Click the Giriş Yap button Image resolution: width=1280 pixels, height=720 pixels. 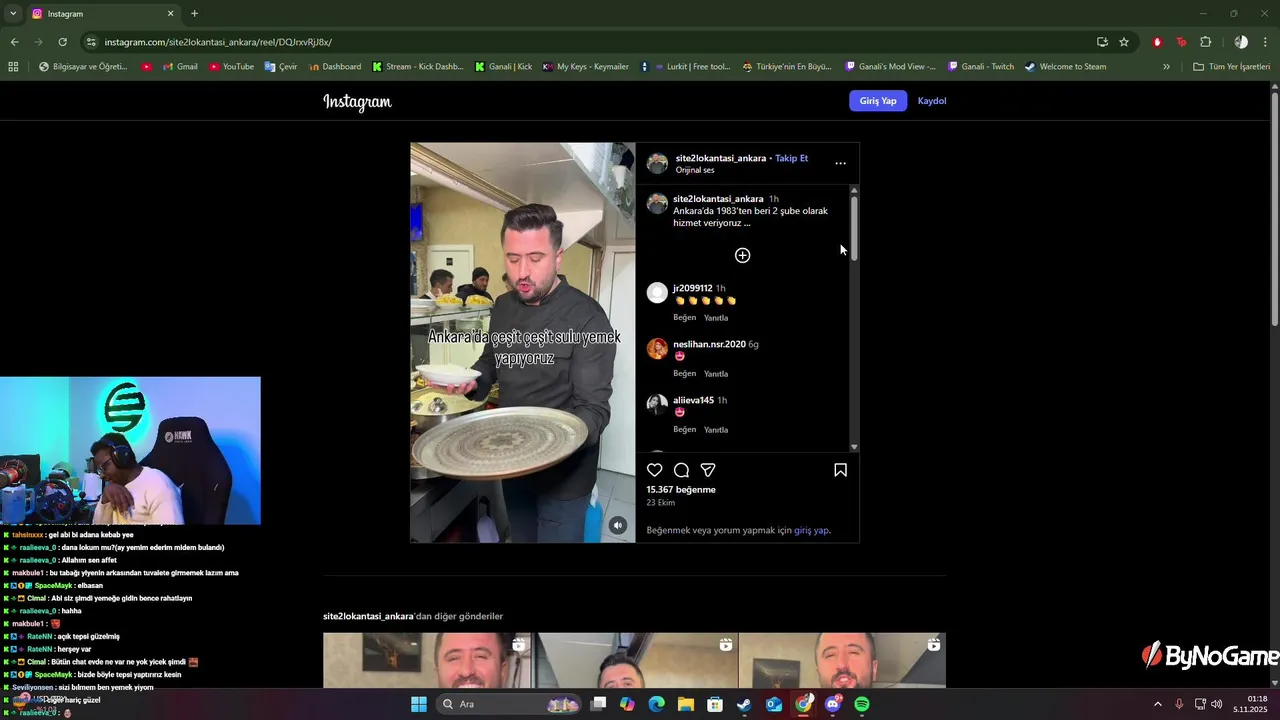point(878,101)
